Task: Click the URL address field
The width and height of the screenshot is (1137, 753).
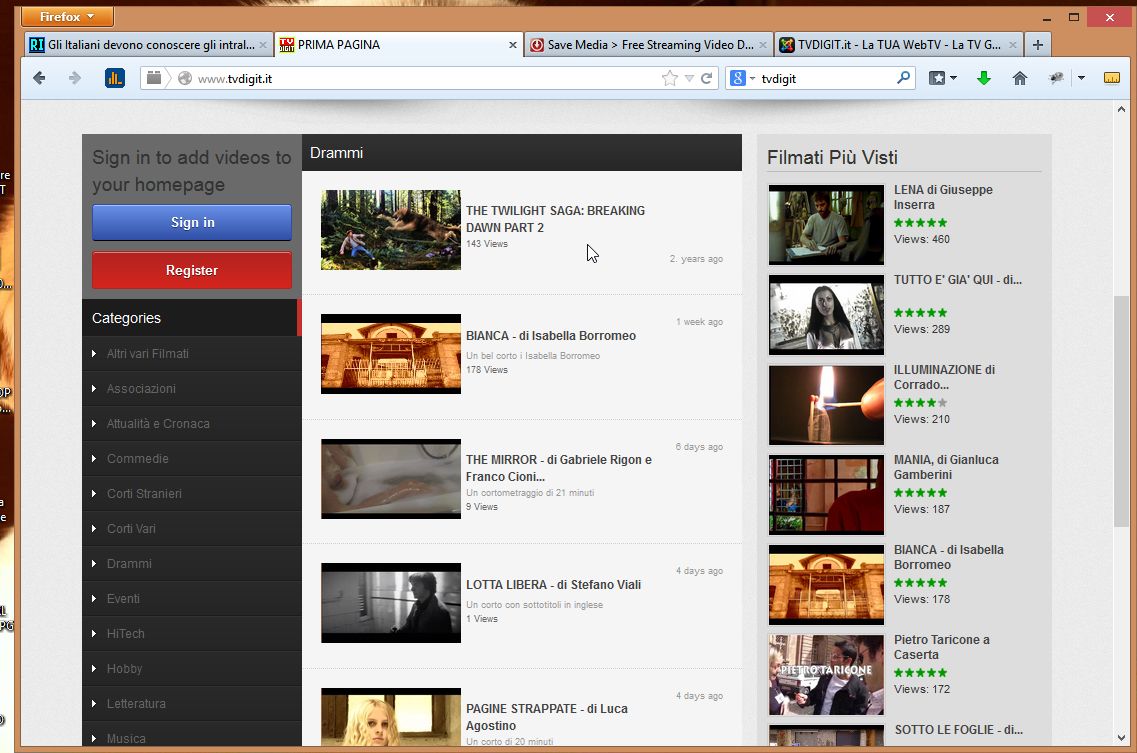Action: tap(428, 78)
